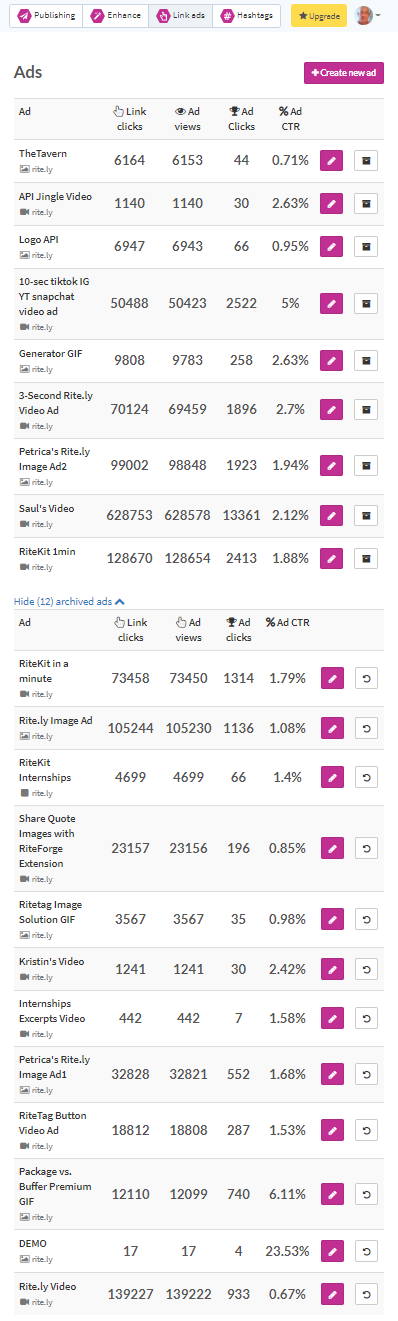Viewport: 398px width, 1321px height.
Task: Click the Create new ad button
Action: [x=344, y=73]
